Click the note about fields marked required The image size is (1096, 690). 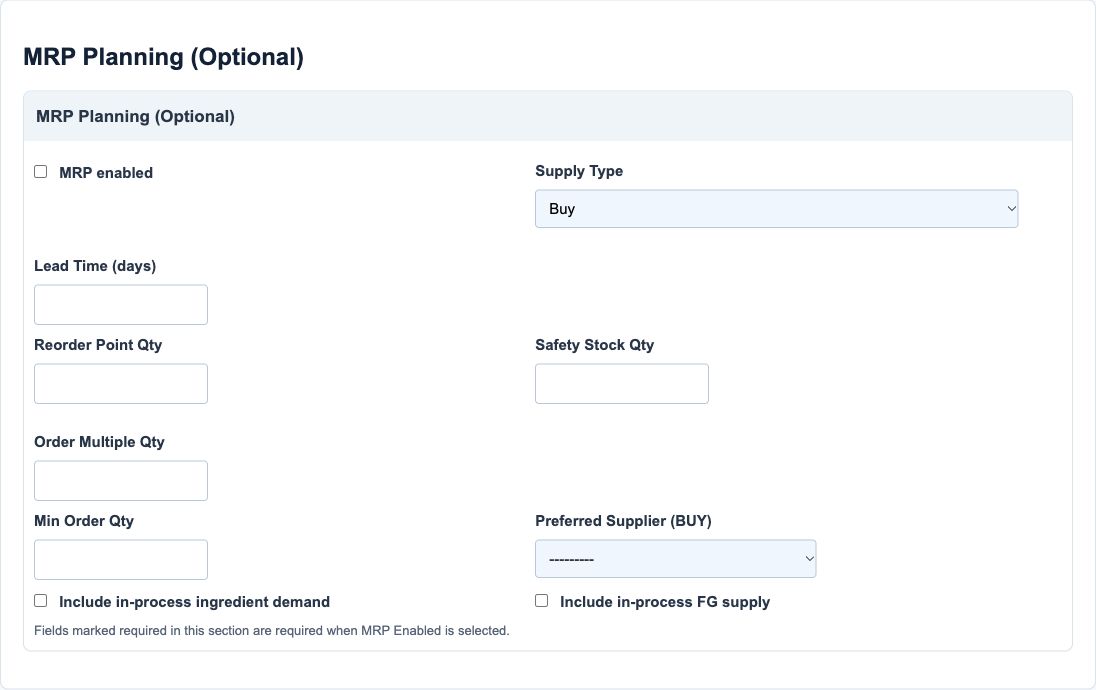[x=272, y=631]
